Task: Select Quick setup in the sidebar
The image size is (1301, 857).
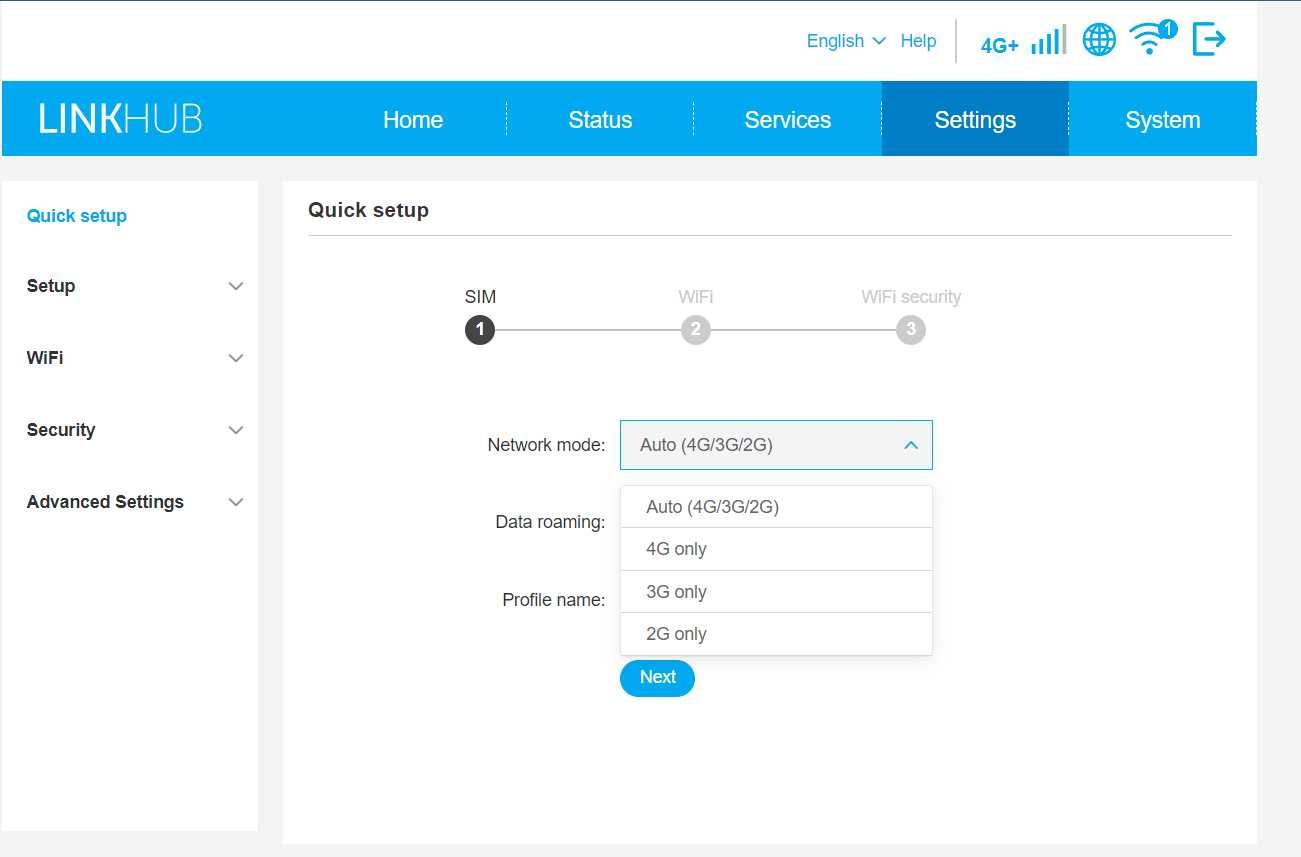Action: 77,216
